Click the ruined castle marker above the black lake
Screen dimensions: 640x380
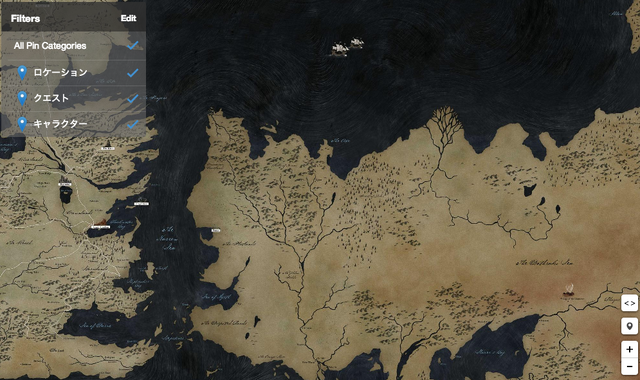click(x=65, y=179)
